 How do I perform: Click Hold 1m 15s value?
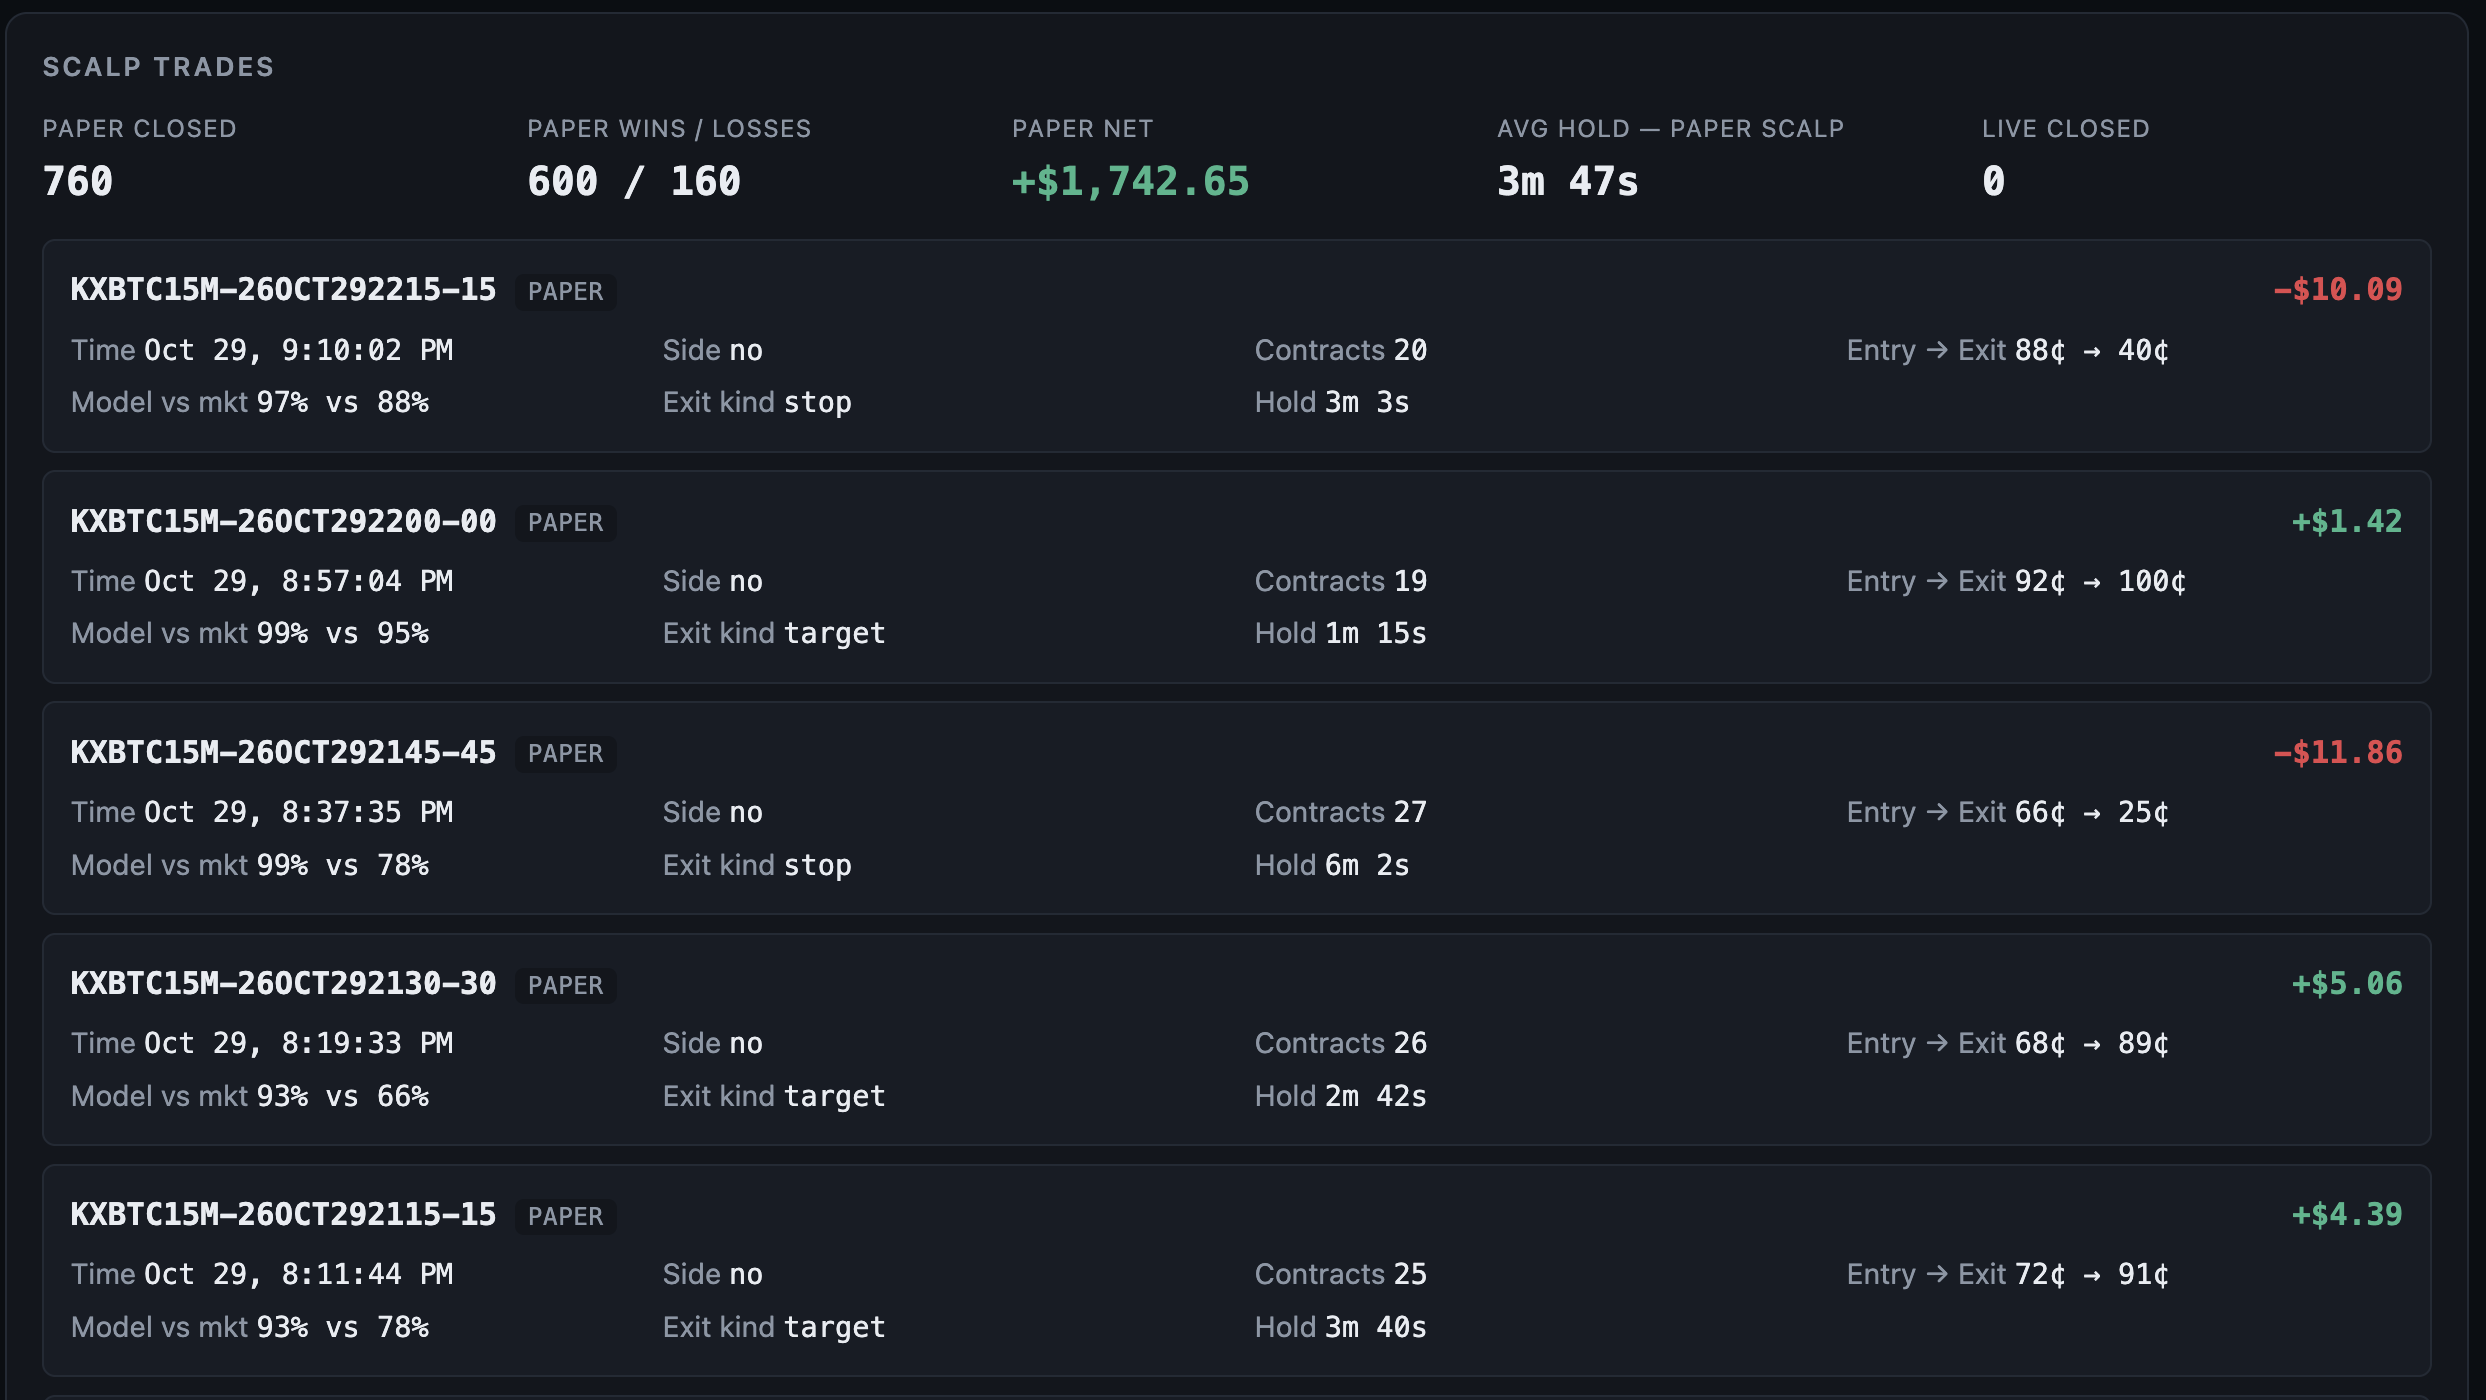tap(1376, 633)
